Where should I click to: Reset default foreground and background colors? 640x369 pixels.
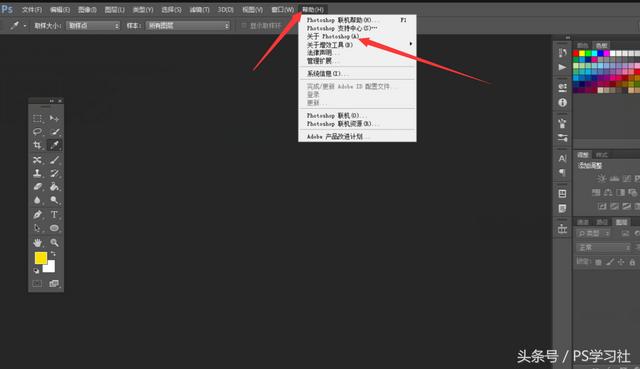(x=36, y=271)
